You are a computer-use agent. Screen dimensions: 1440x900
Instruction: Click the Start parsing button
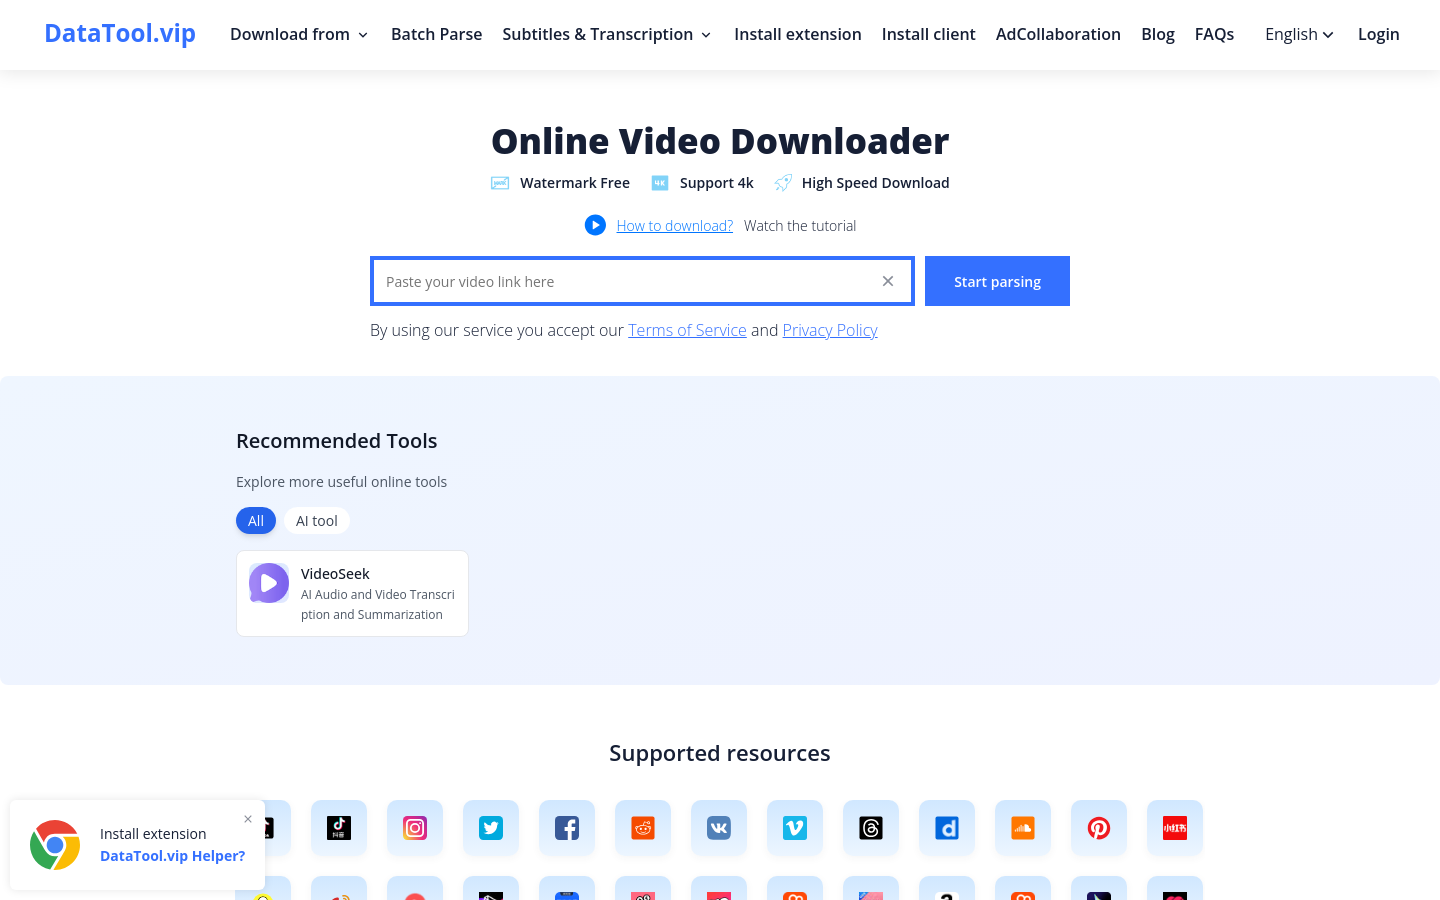pos(997,281)
